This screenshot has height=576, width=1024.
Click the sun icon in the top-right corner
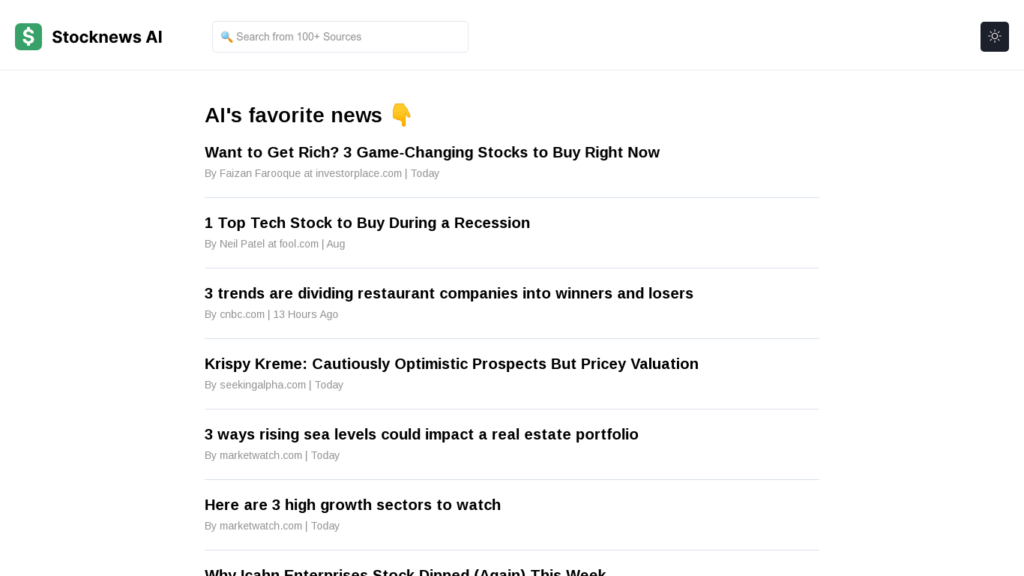[994, 36]
